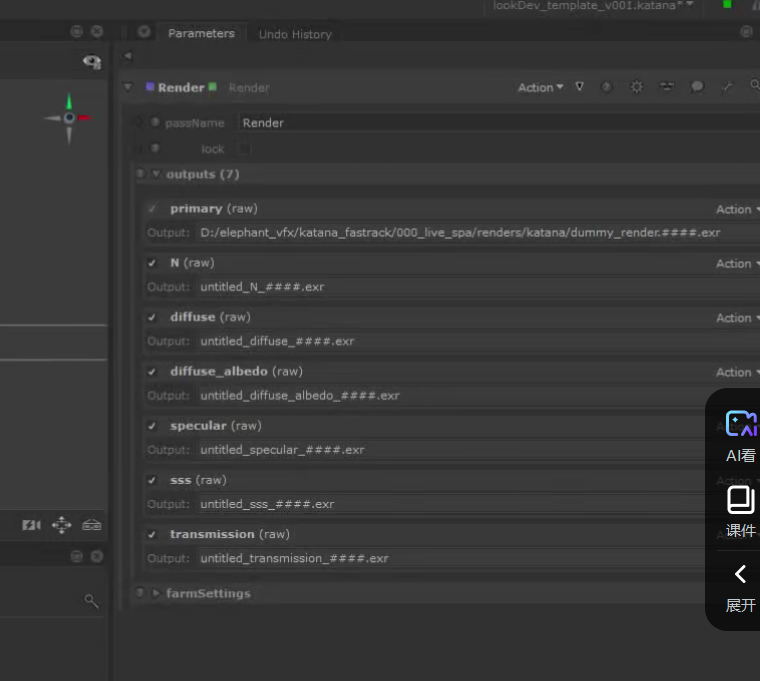Click the help question mark icon
The image size is (760, 681).
pos(606,87)
